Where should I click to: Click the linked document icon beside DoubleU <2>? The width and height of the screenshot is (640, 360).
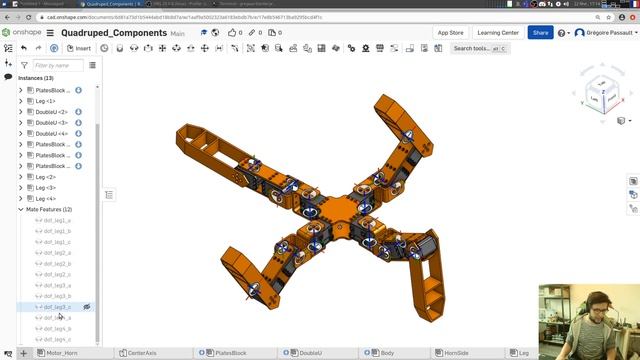[x=78, y=112]
